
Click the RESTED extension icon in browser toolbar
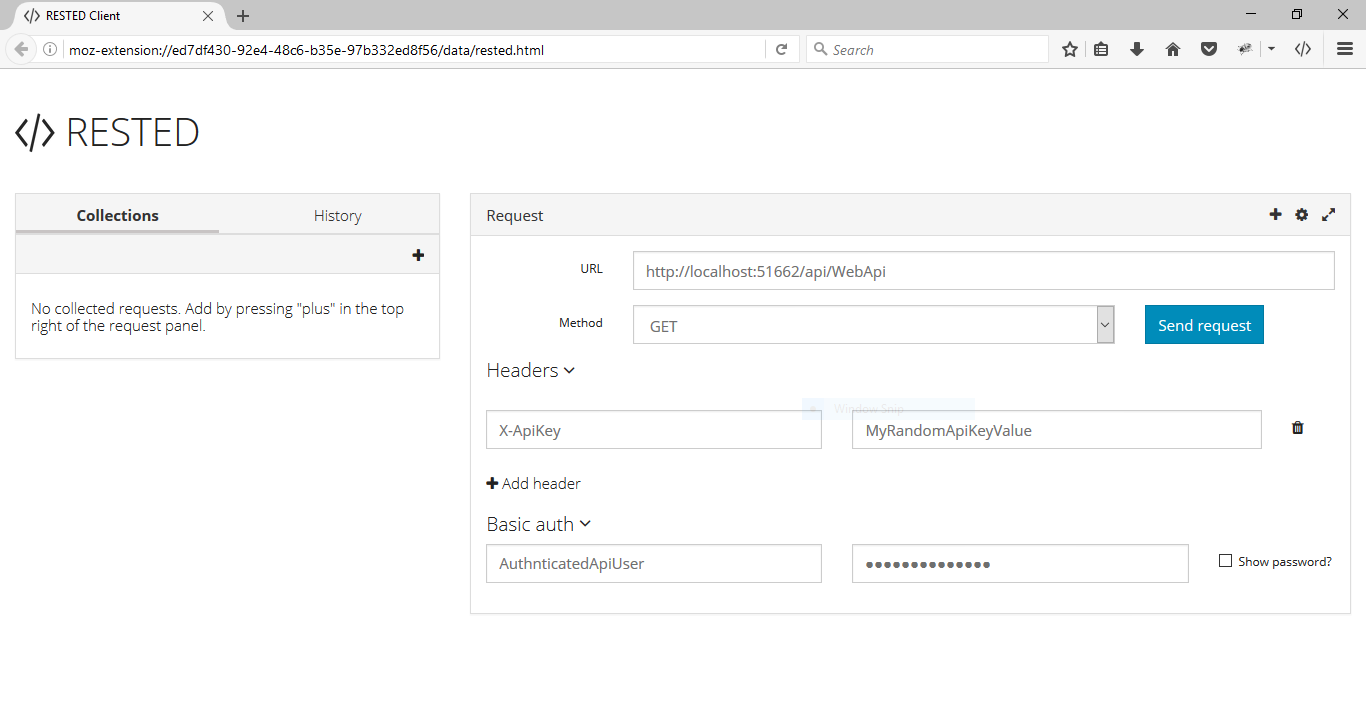pos(1302,49)
